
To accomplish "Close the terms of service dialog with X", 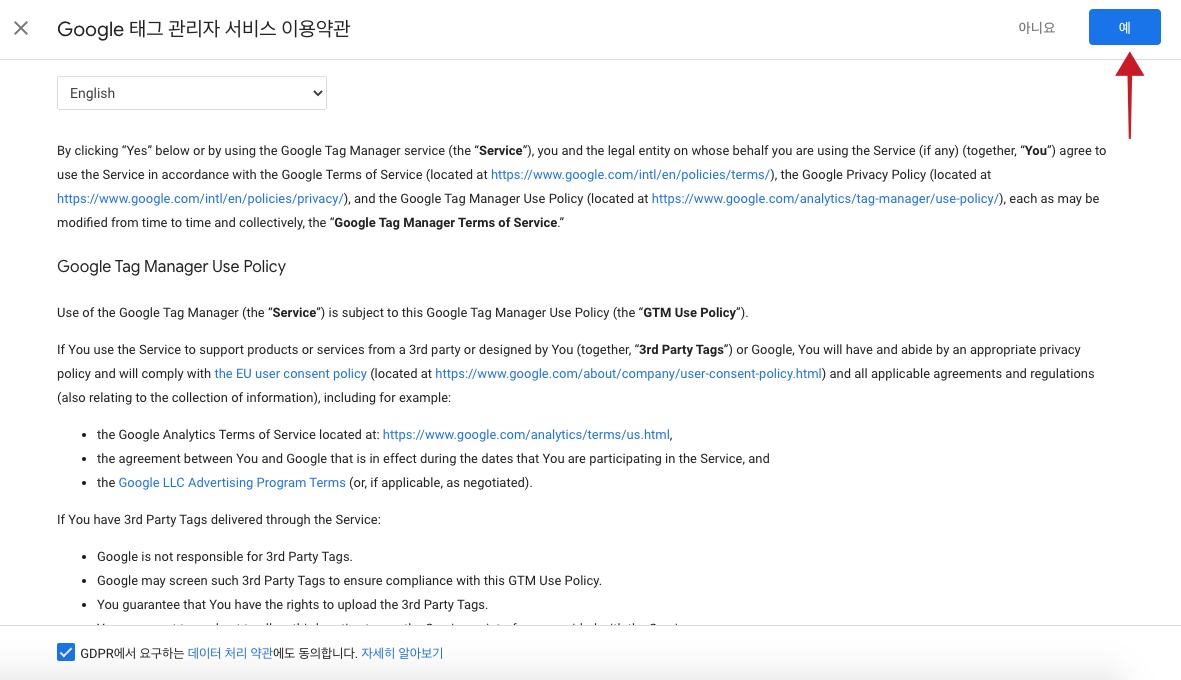I will (21, 29).
